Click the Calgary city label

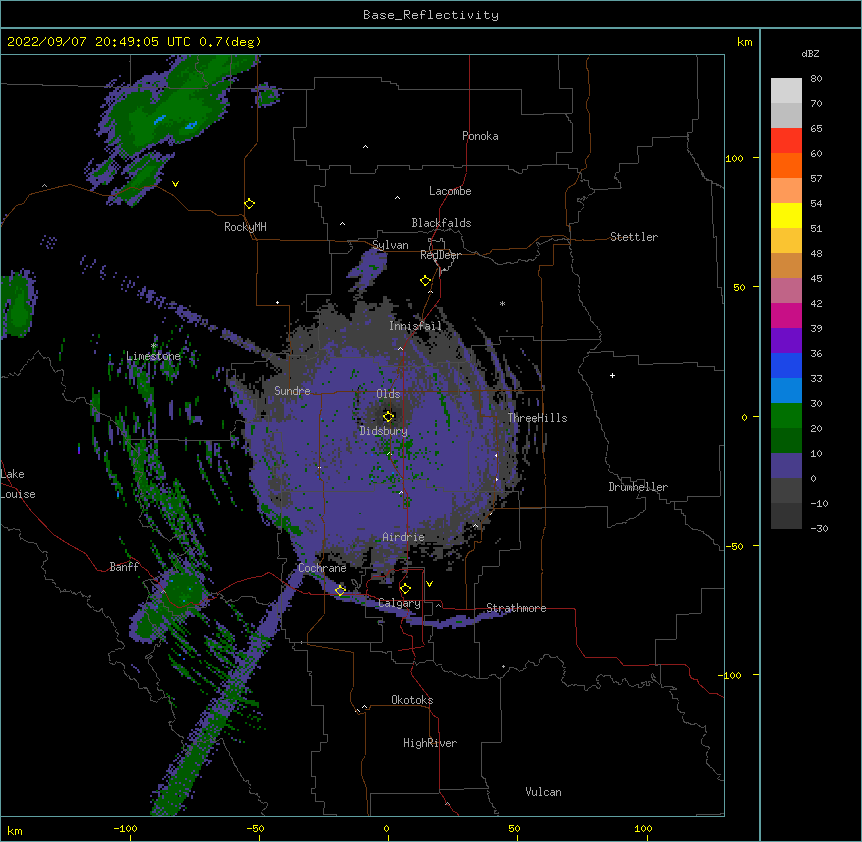[x=400, y=603]
